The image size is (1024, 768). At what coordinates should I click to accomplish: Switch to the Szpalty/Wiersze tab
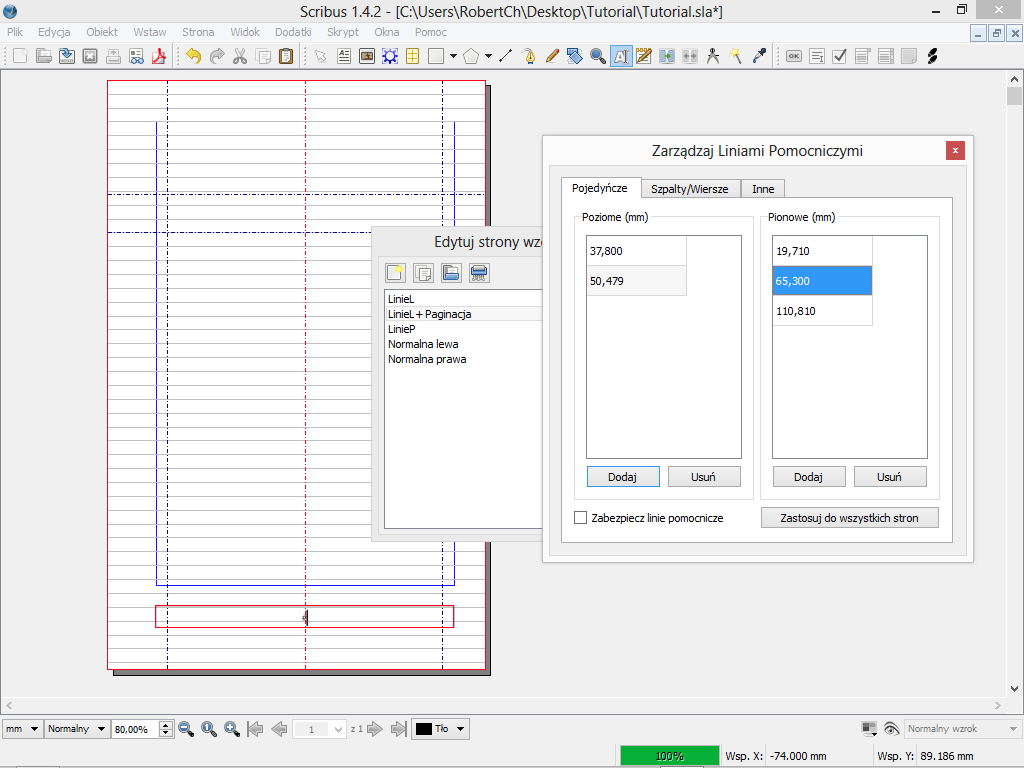[x=689, y=188]
